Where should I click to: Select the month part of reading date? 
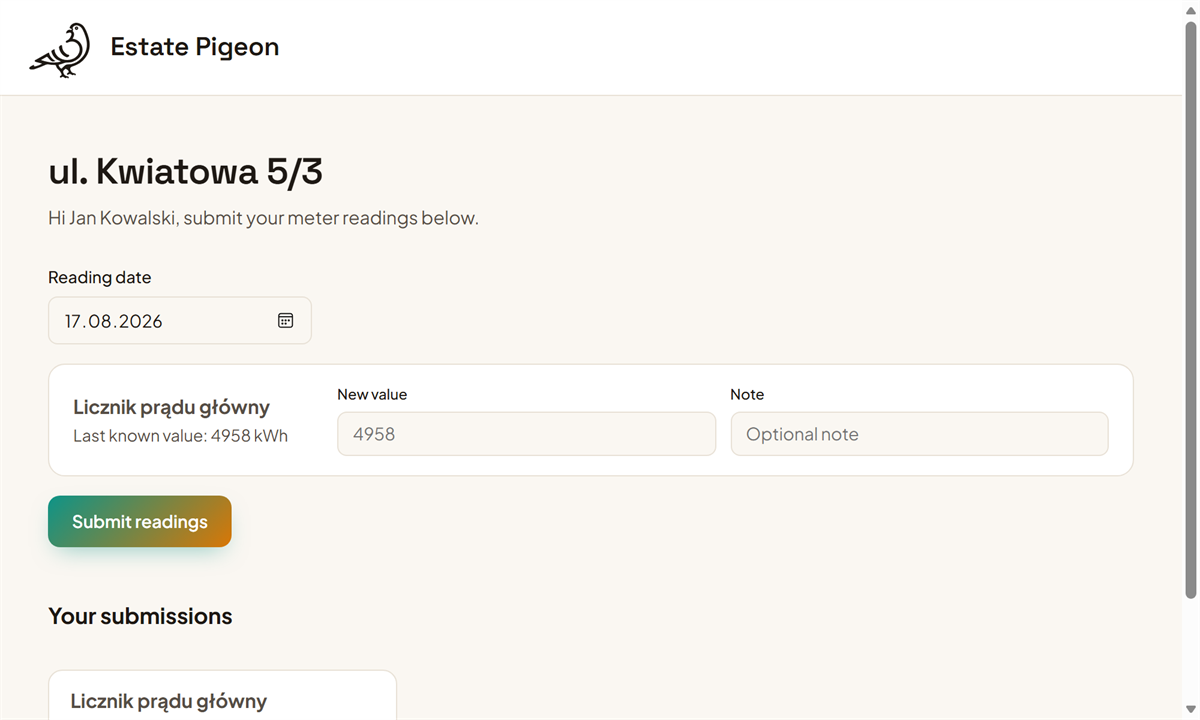tap(99, 321)
